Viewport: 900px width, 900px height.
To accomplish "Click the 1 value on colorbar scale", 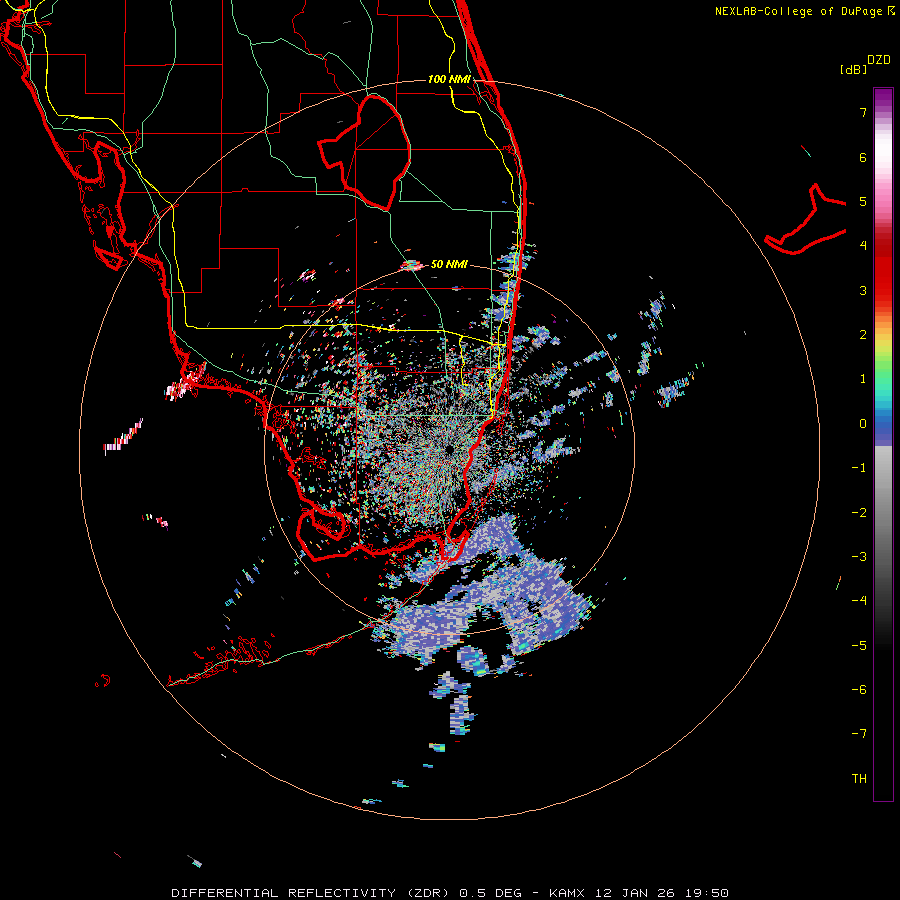I will click(863, 379).
